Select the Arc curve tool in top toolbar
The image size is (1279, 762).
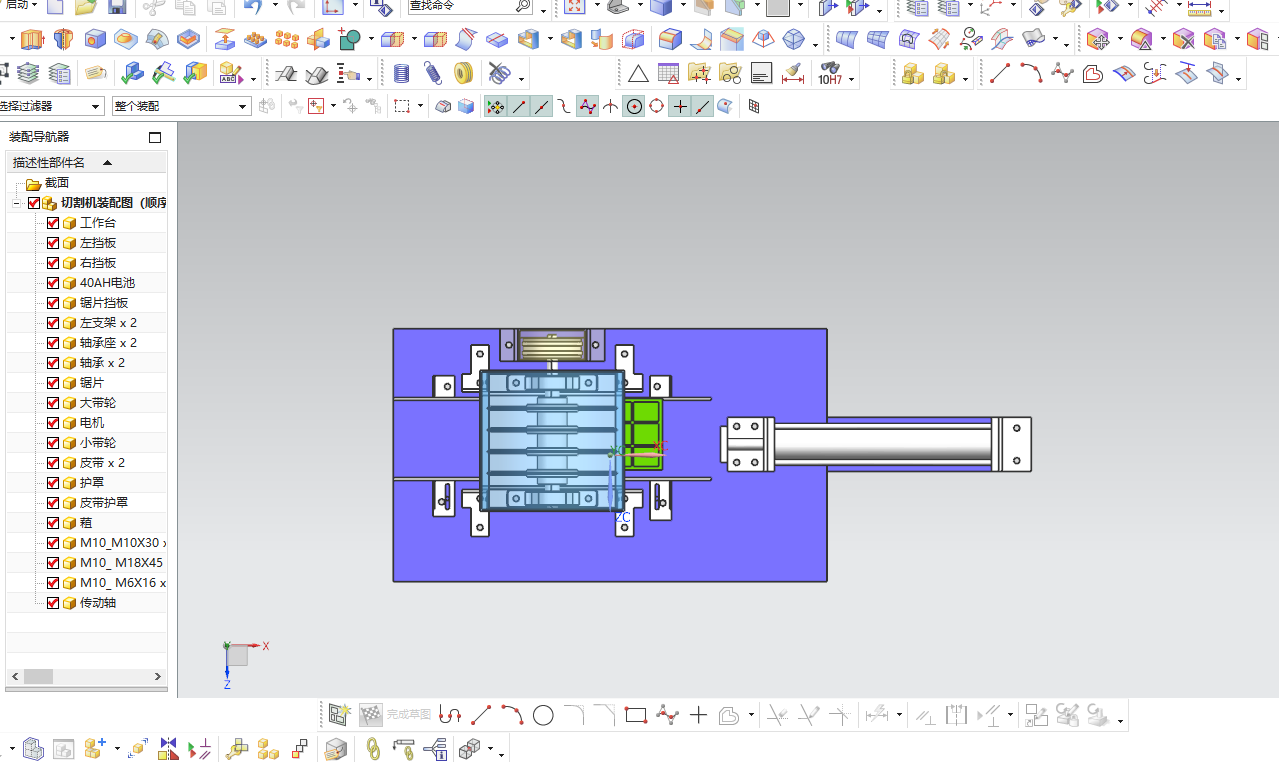click(x=1031, y=74)
